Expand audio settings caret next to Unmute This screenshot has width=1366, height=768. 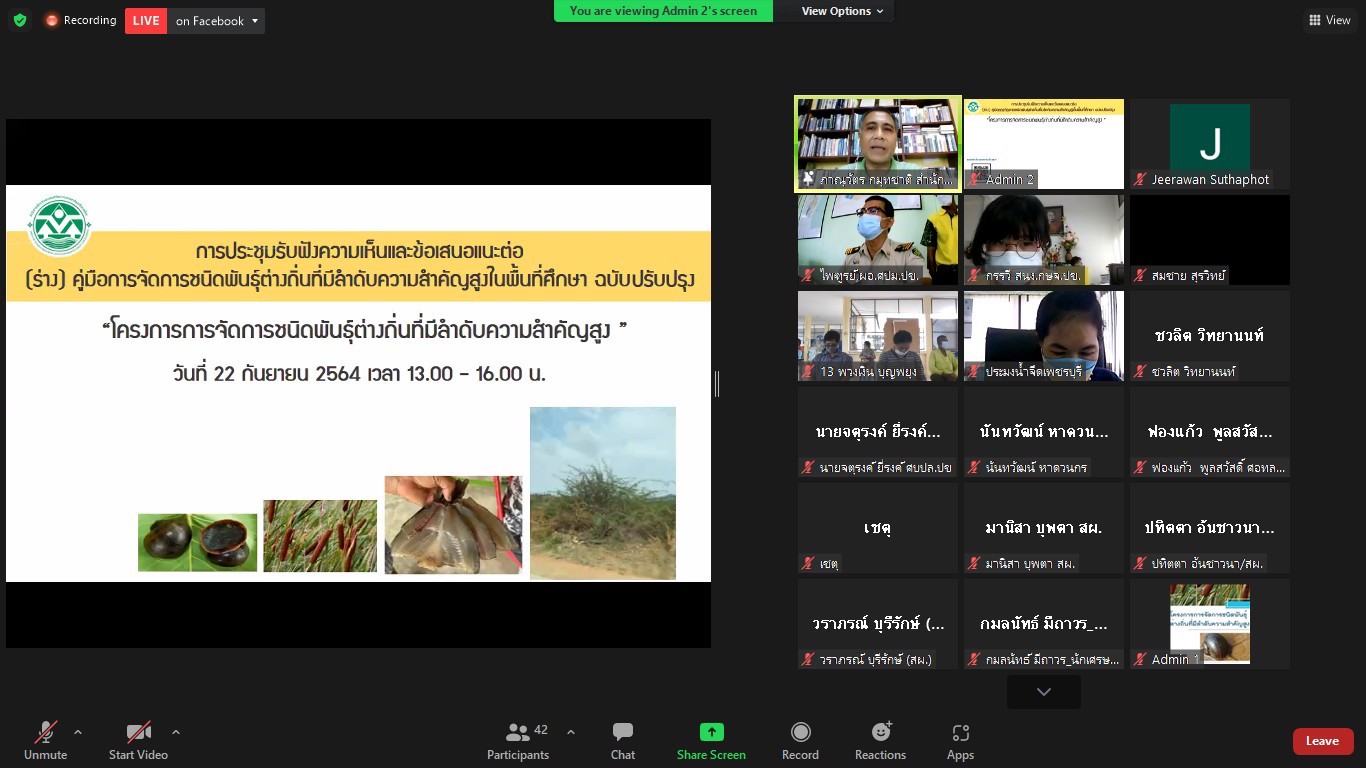[x=78, y=732]
